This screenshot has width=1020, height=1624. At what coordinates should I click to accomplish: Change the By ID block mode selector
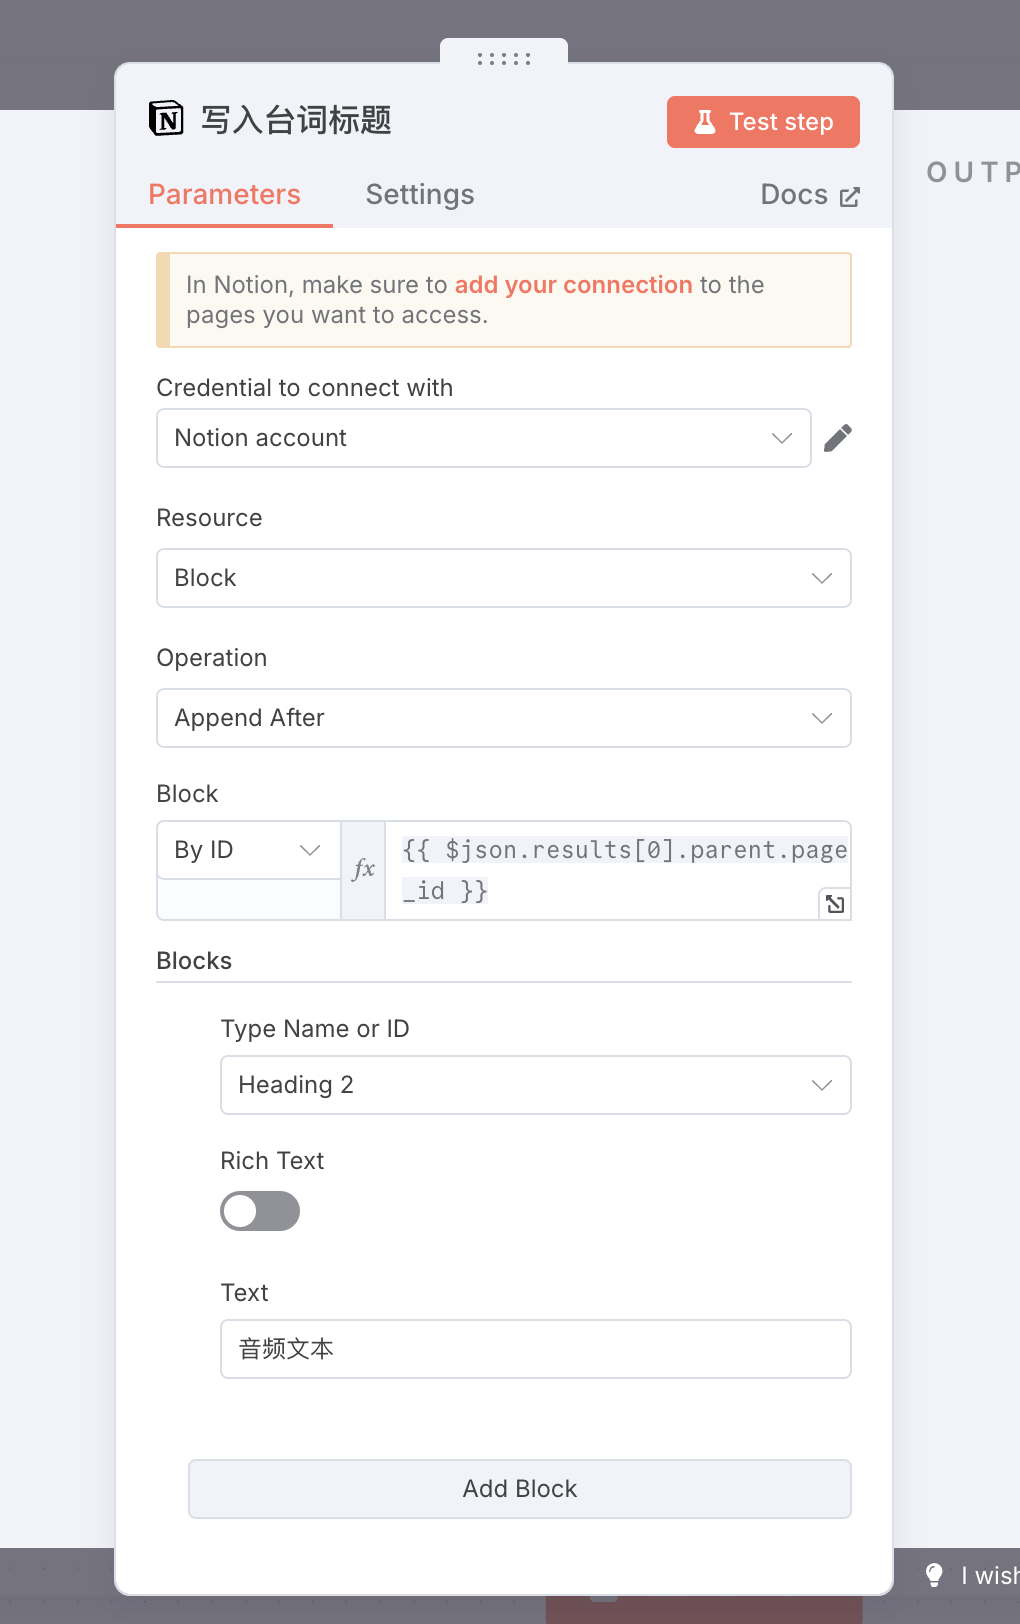[x=249, y=850]
